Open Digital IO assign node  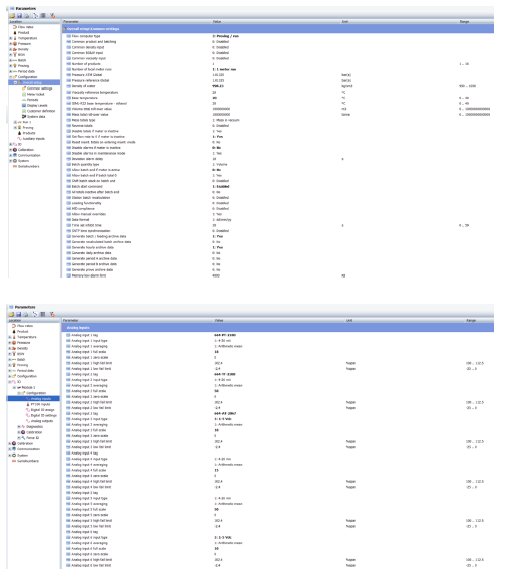click(42, 410)
